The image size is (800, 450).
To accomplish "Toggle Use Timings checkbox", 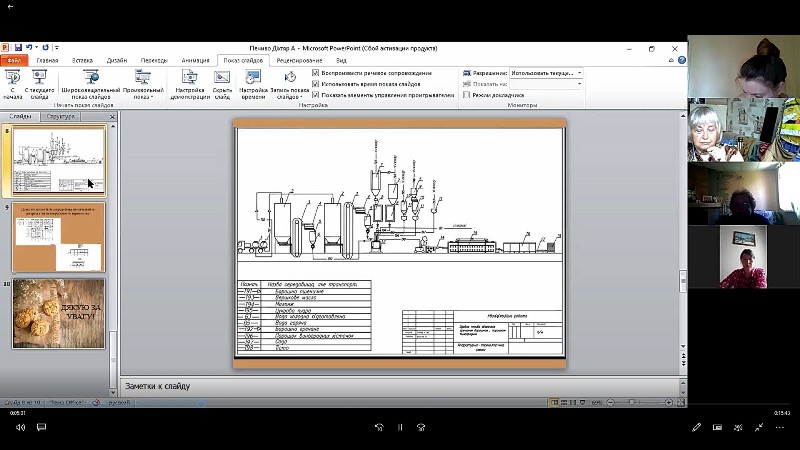I will pyautogui.click(x=316, y=84).
